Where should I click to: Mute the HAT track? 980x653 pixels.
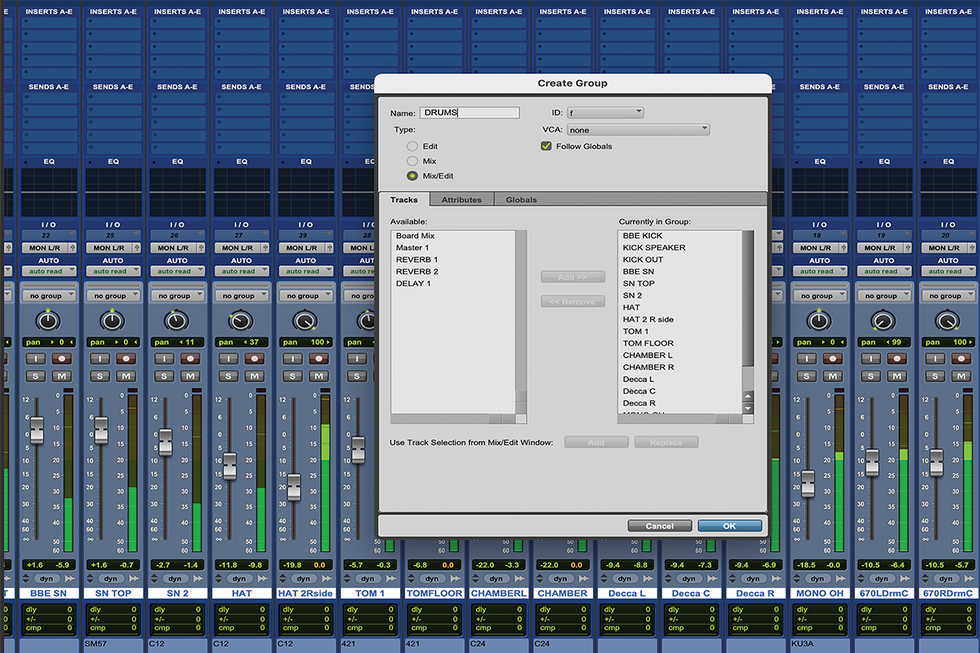(255, 376)
